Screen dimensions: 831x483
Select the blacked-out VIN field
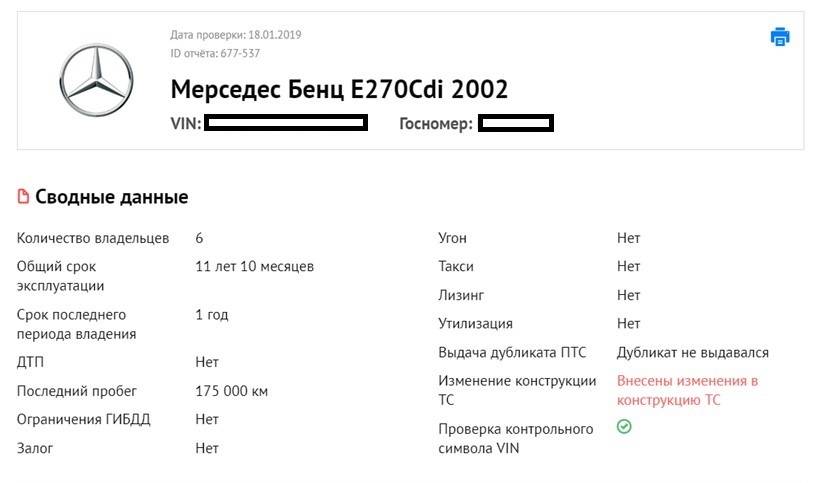pos(286,124)
